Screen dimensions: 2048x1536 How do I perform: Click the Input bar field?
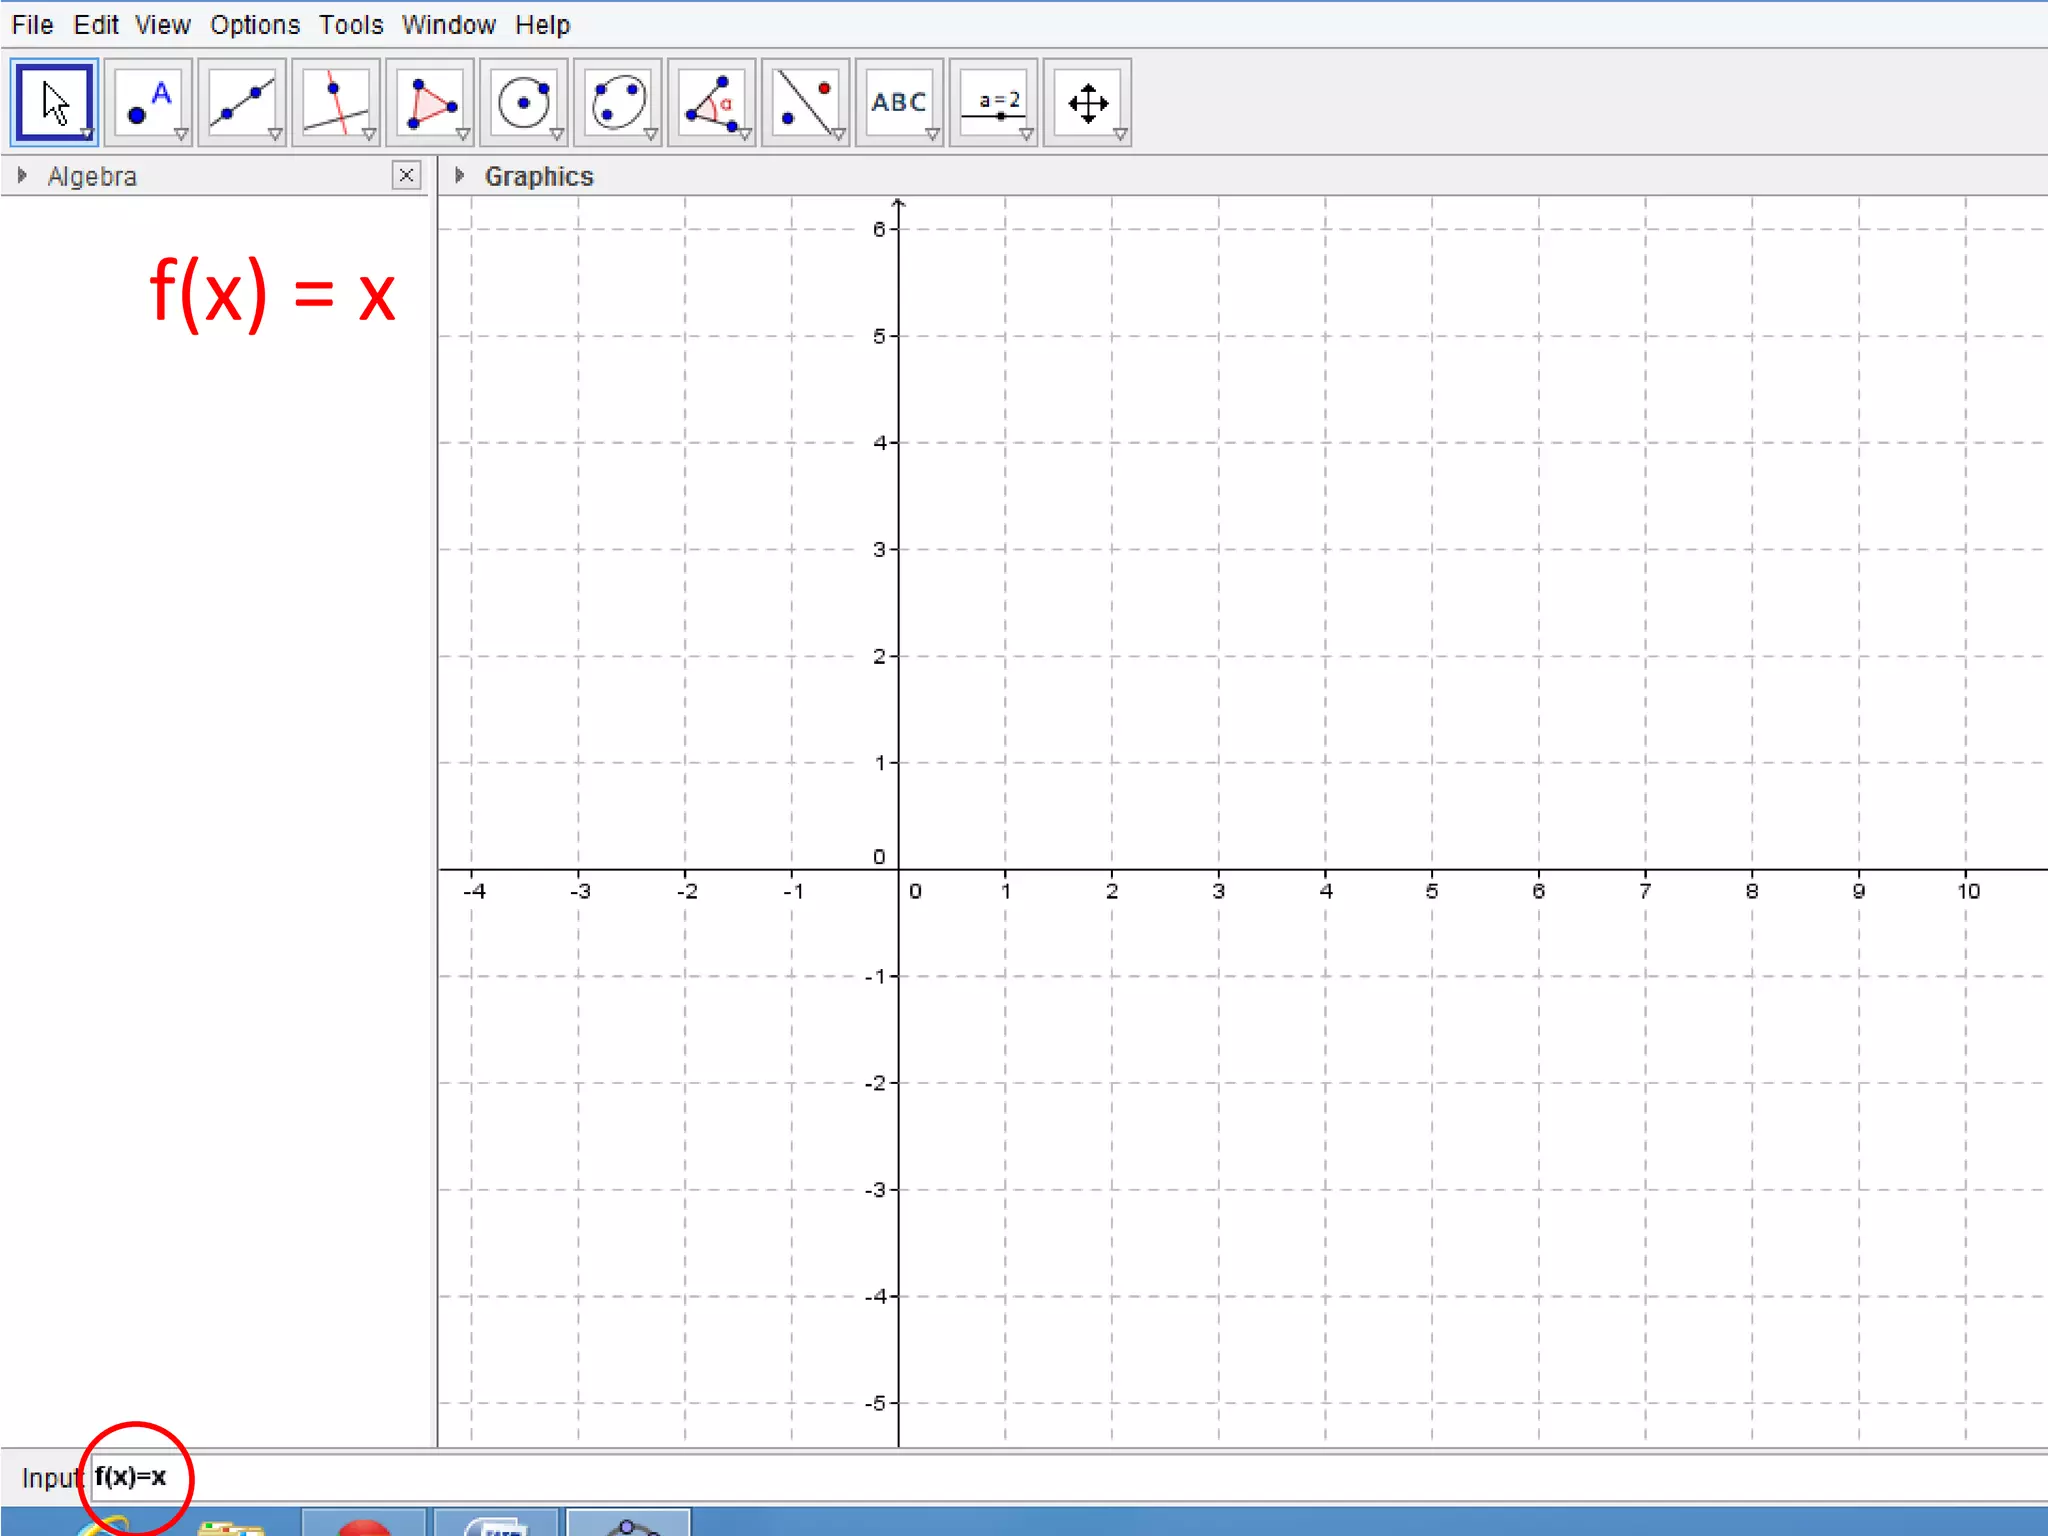1000,1477
